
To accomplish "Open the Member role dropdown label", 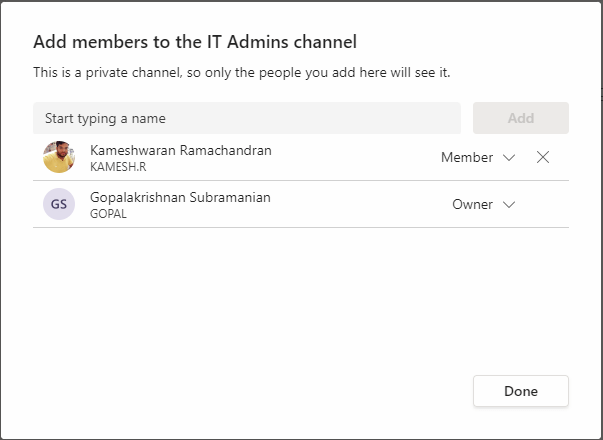I will [467, 157].
